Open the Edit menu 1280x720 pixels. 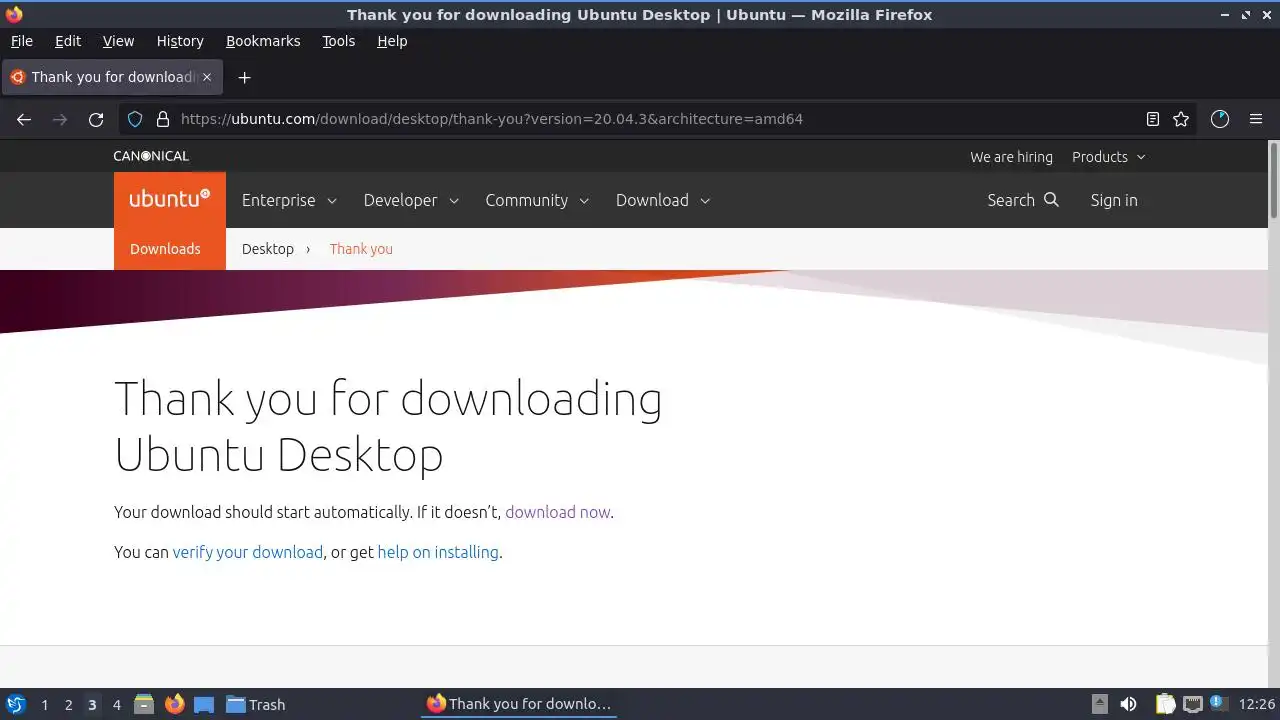click(x=68, y=41)
